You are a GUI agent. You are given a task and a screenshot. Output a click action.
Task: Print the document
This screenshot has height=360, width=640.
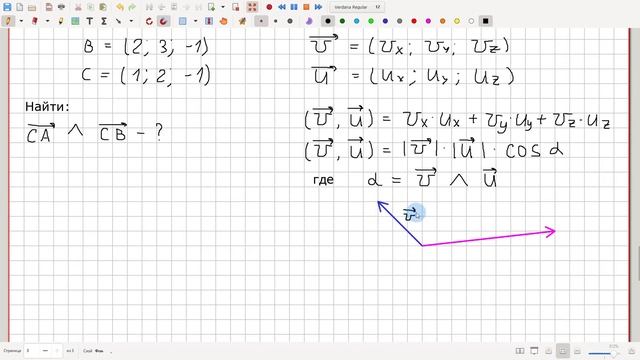(x=61, y=7)
